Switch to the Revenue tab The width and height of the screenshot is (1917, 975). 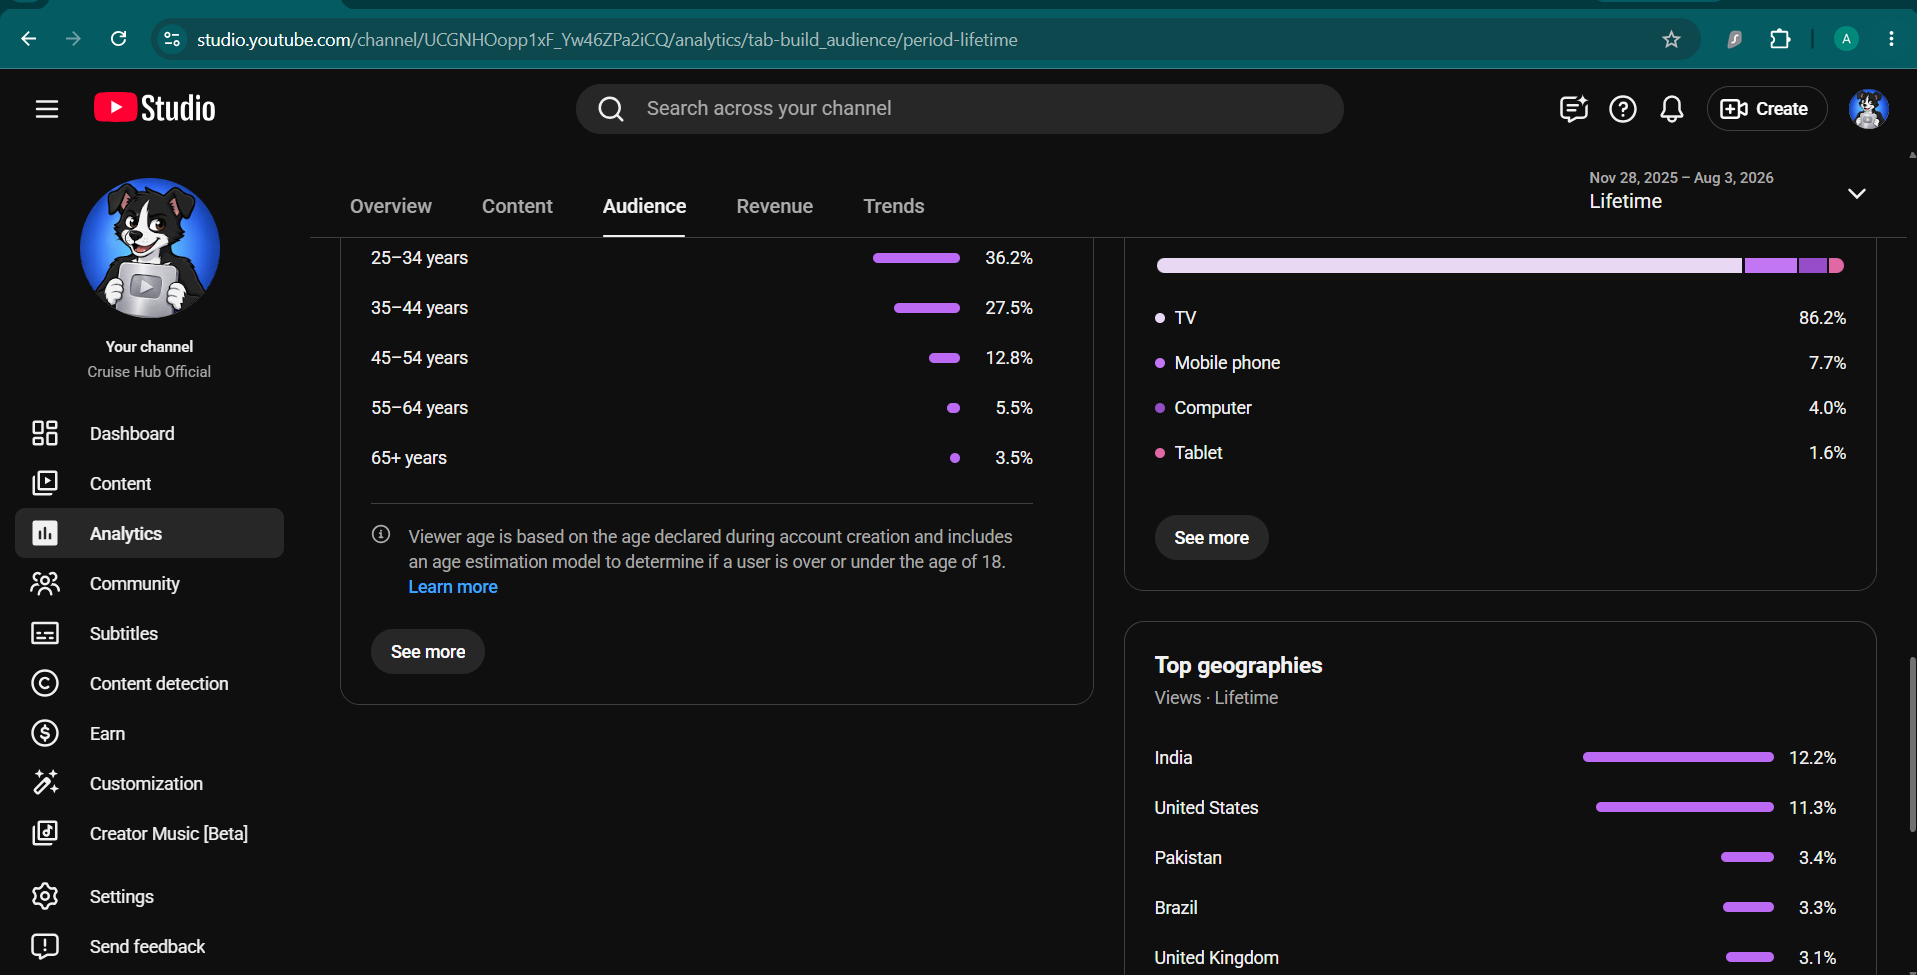[775, 206]
